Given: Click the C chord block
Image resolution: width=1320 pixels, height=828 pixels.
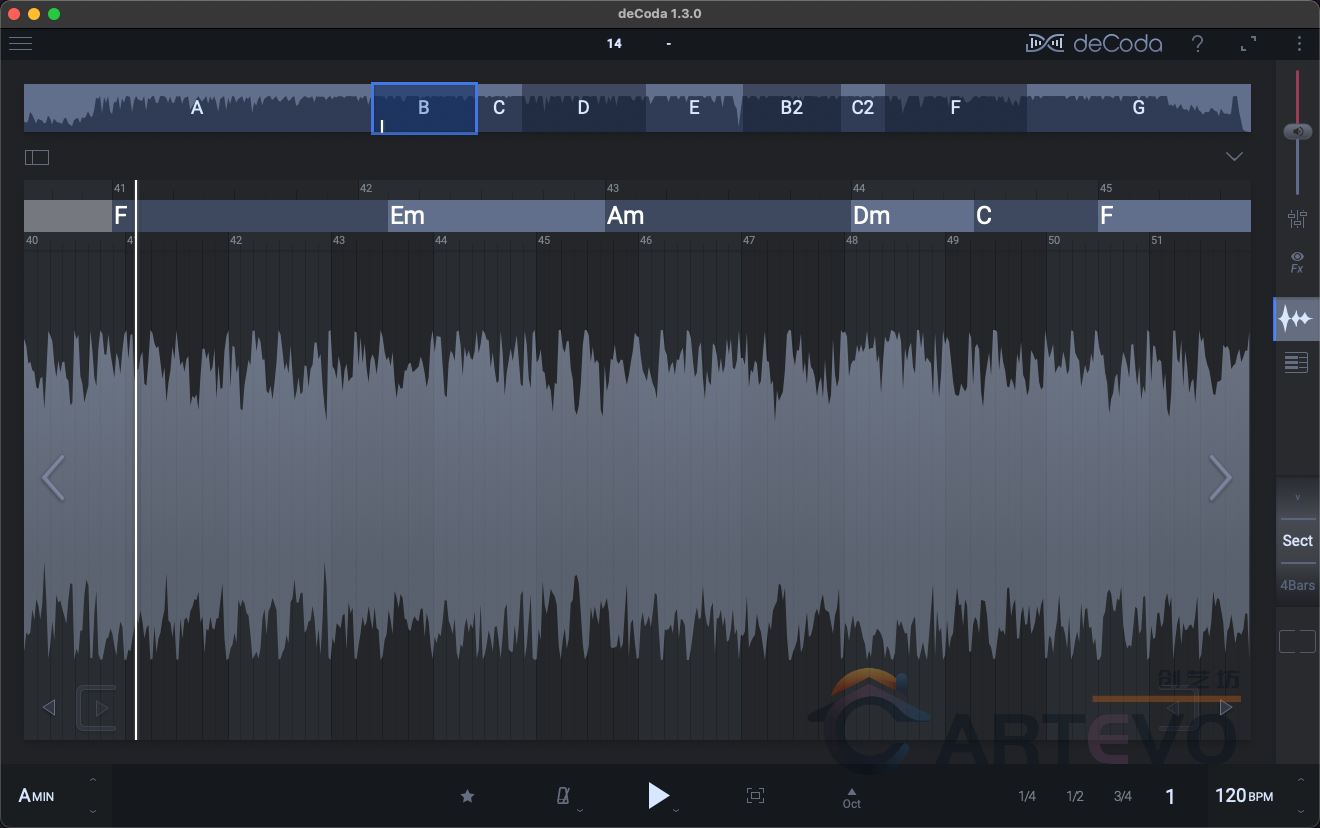Looking at the screenshot, I should (1036, 216).
